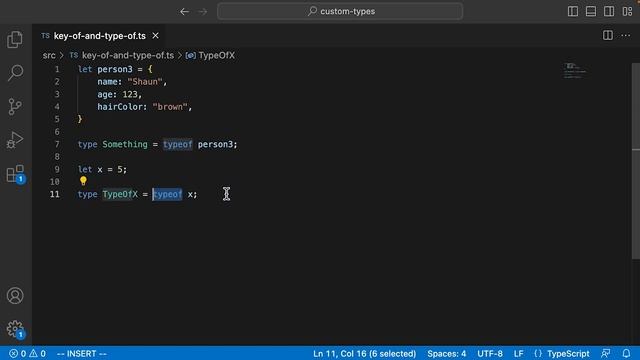Screen dimensions: 640x360
Task: Open the Manage gear settings icon
Action: (16, 329)
